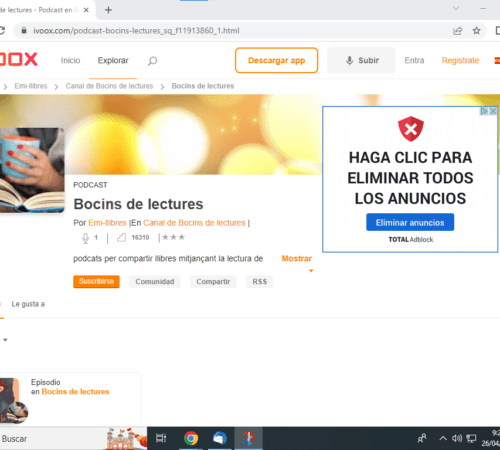Go to the Inicio menu item

[70, 60]
